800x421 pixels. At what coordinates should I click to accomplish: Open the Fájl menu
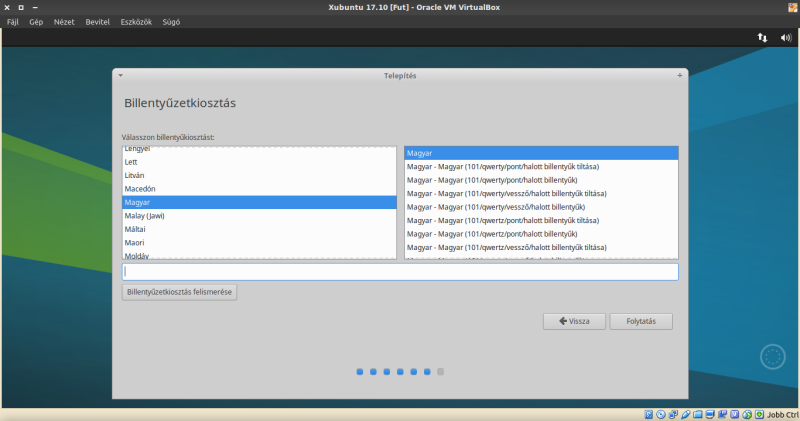click(x=13, y=21)
